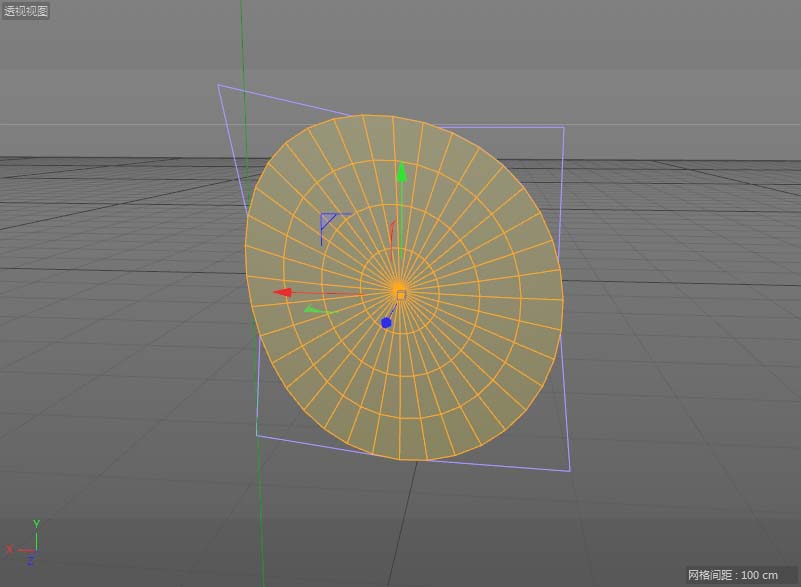Viewport: 801px width, 587px height.
Task: Click the orange object center point
Action: click(401, 295)
